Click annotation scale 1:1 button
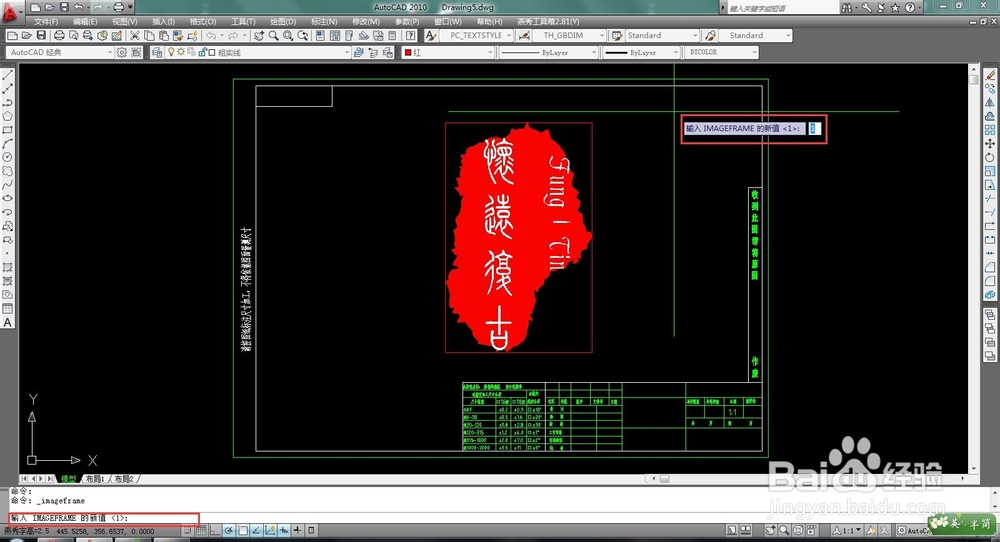This screenshot has width=1000, height=542. coord(847,531)
